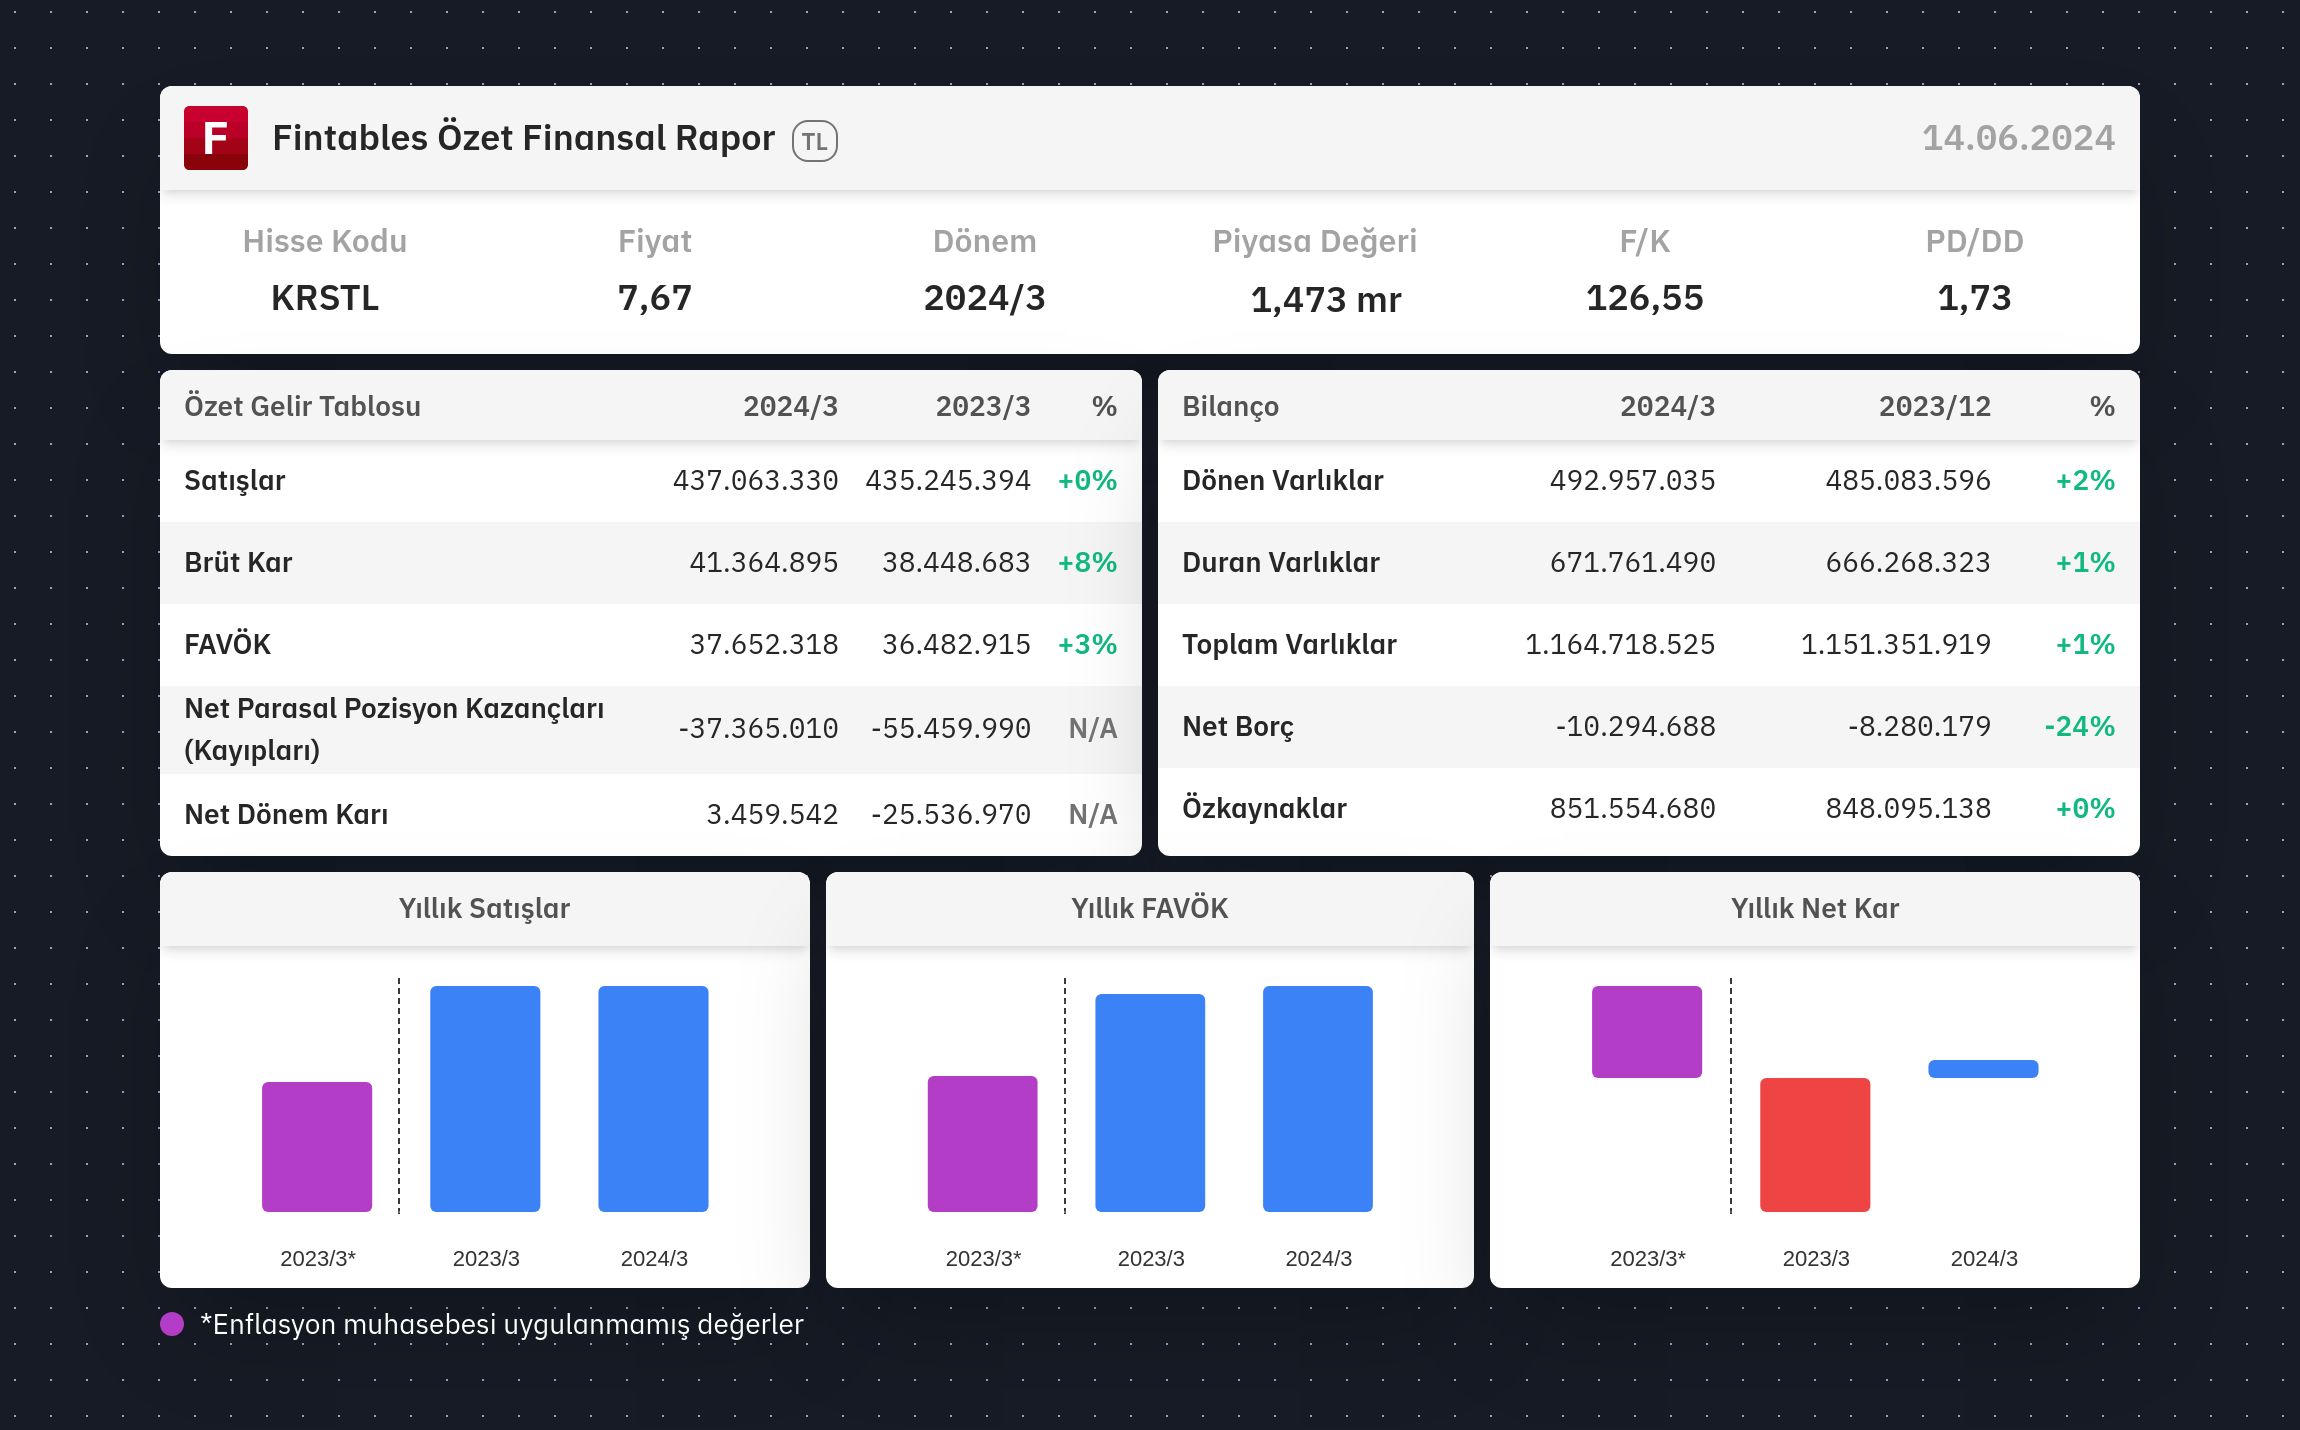Screen dimensions: 2300x1430
Task: Click the PD/DD value 1,73
Action: [1975, 298]
